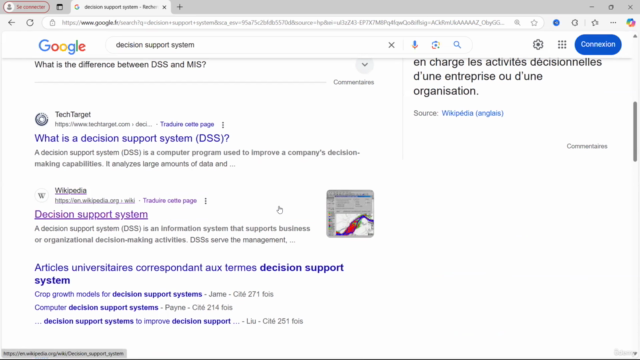640x360 pixels.
Task: Submit search with magnifier icon
Action: (457, 45)
